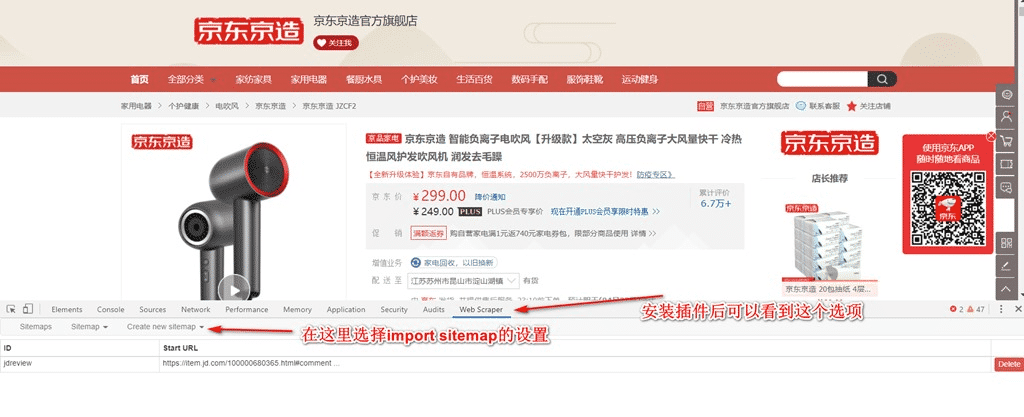1024x417 pixels.
Task: Switch to the Performance tab
Action: (x=246, y=309)
